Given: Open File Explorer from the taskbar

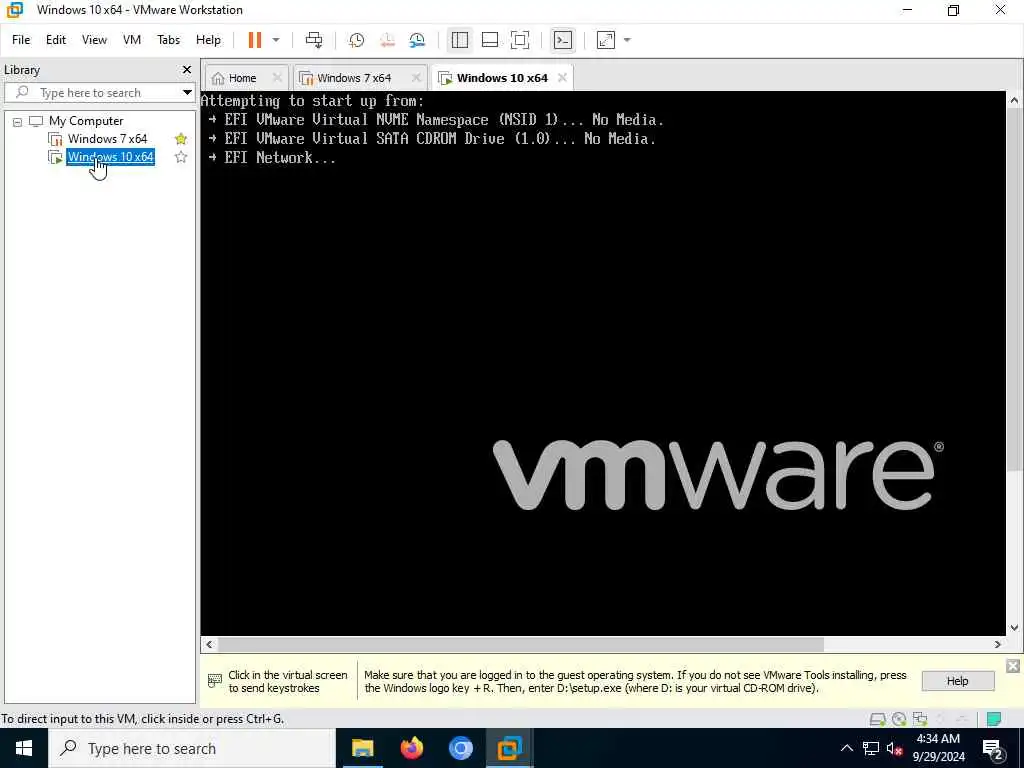Looking at the screenshot, I should [x=362, y=748].
